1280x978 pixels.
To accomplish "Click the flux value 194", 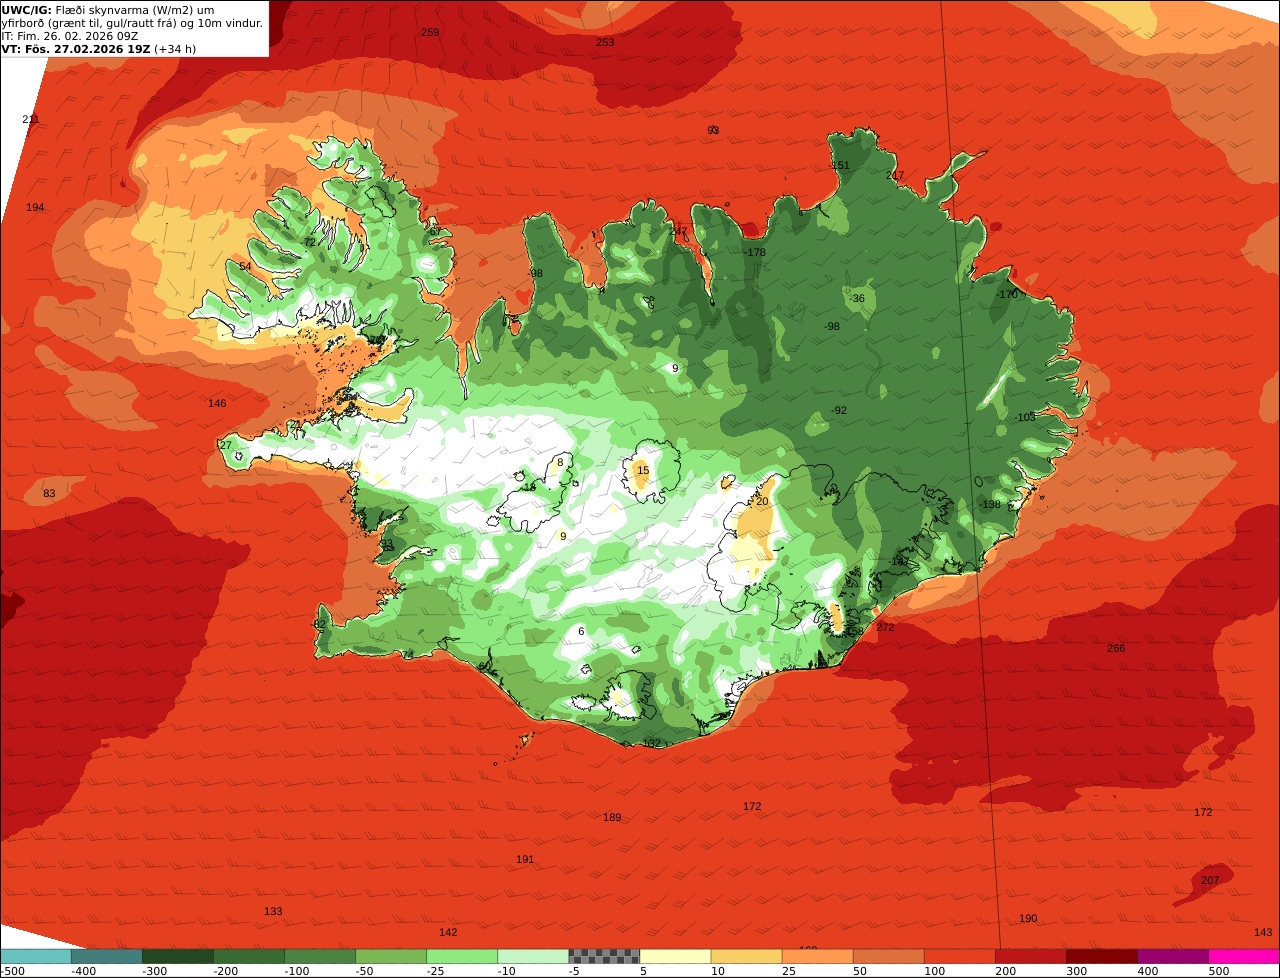I will [35, 207].
